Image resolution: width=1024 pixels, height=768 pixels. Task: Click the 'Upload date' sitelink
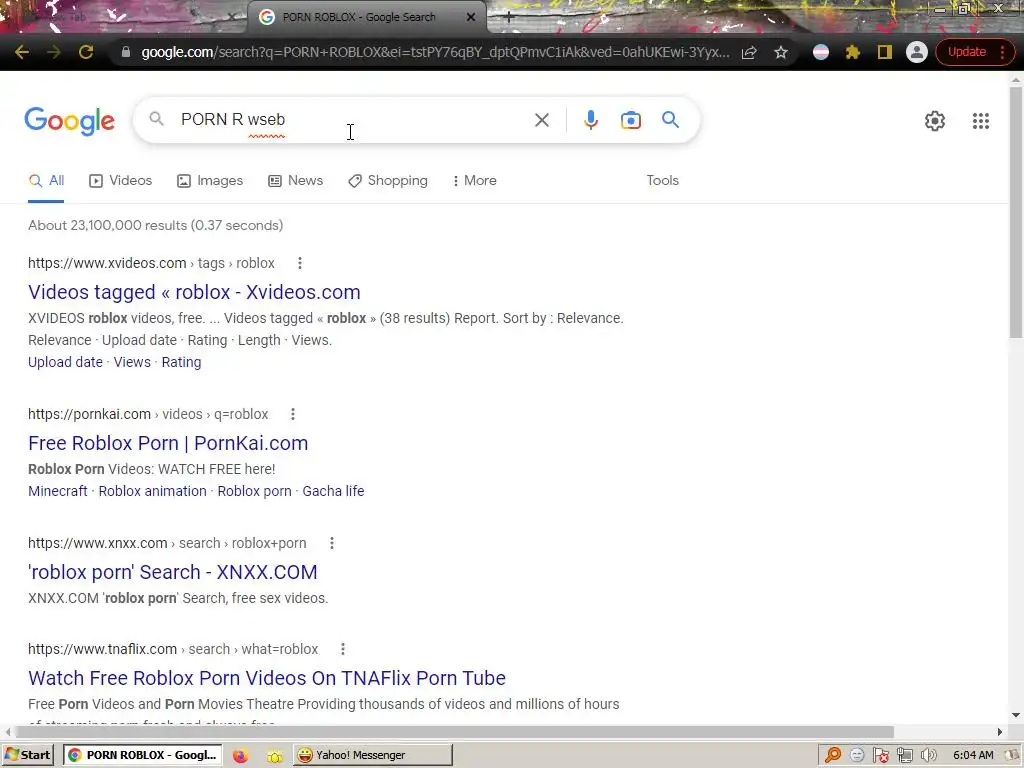[x=65, y=362]
